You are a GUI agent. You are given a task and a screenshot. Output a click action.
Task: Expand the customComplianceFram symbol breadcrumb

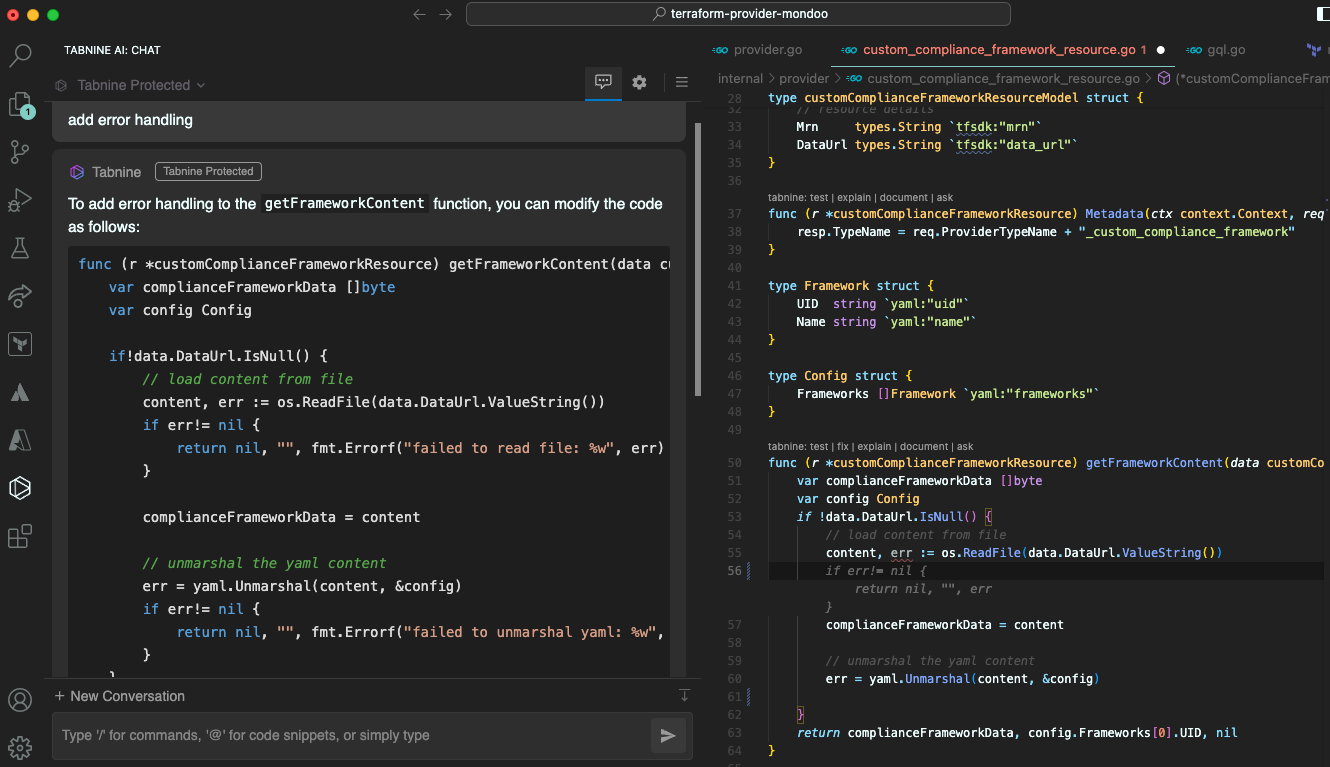click(1250, 78)
